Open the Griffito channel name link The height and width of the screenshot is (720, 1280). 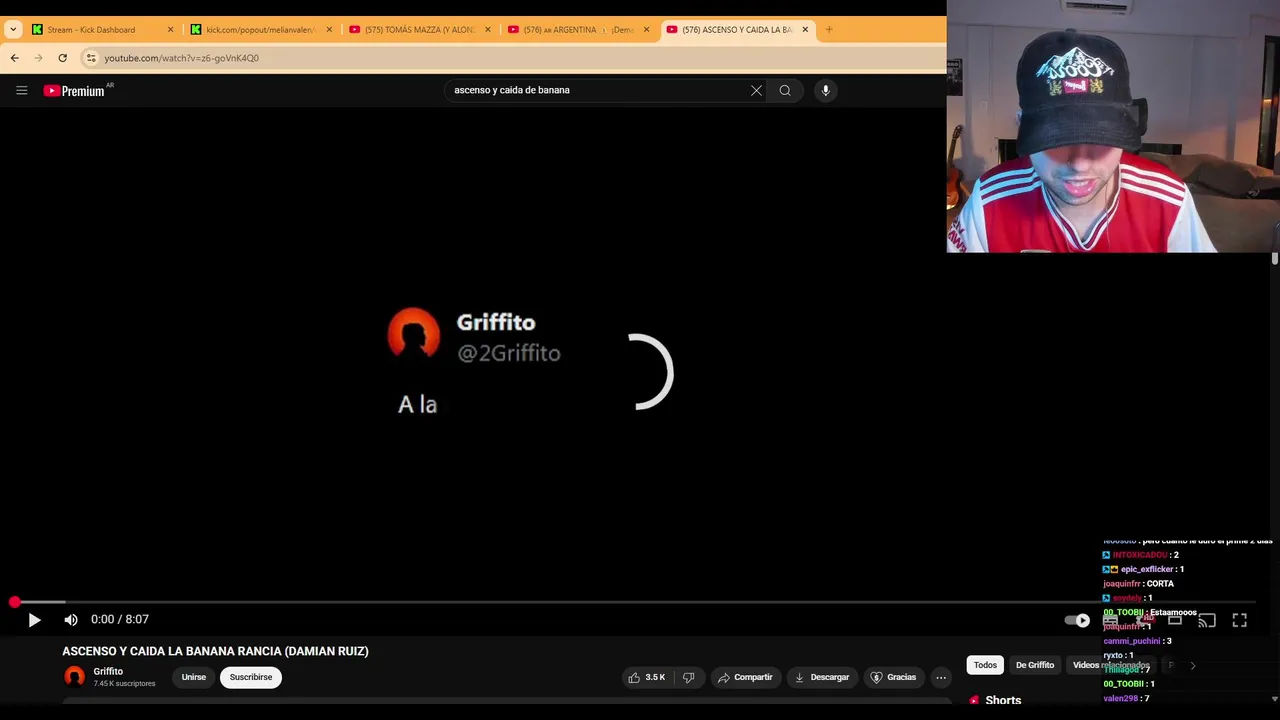108,671
